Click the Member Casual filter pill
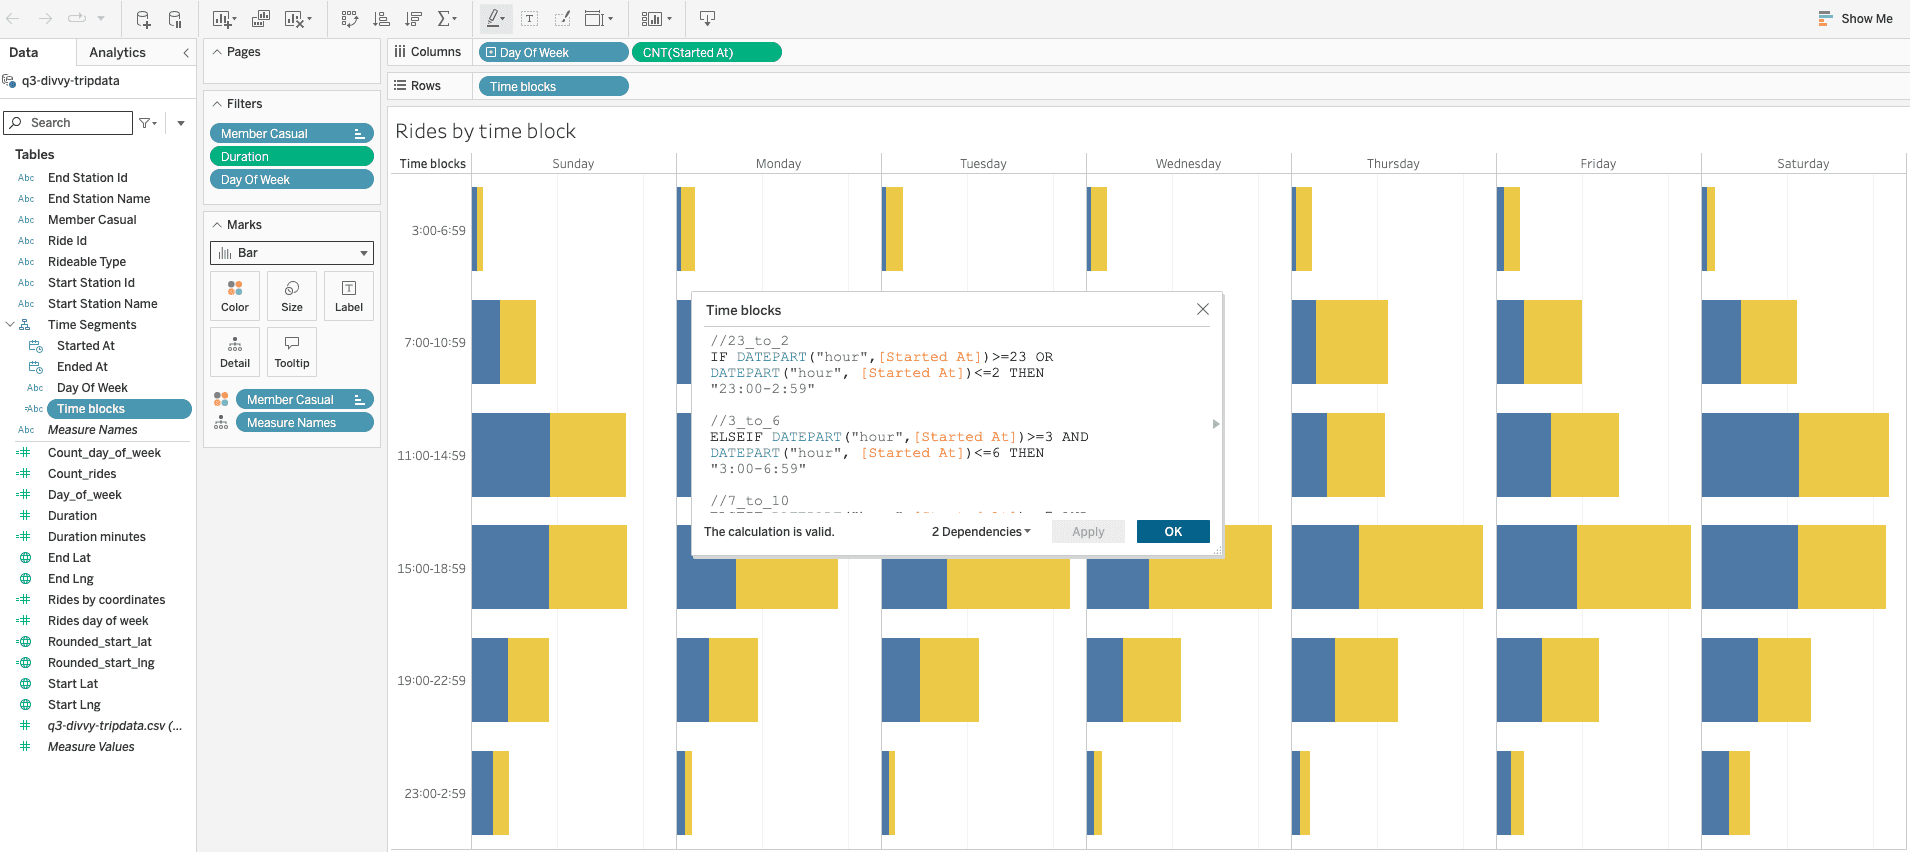 292,133
